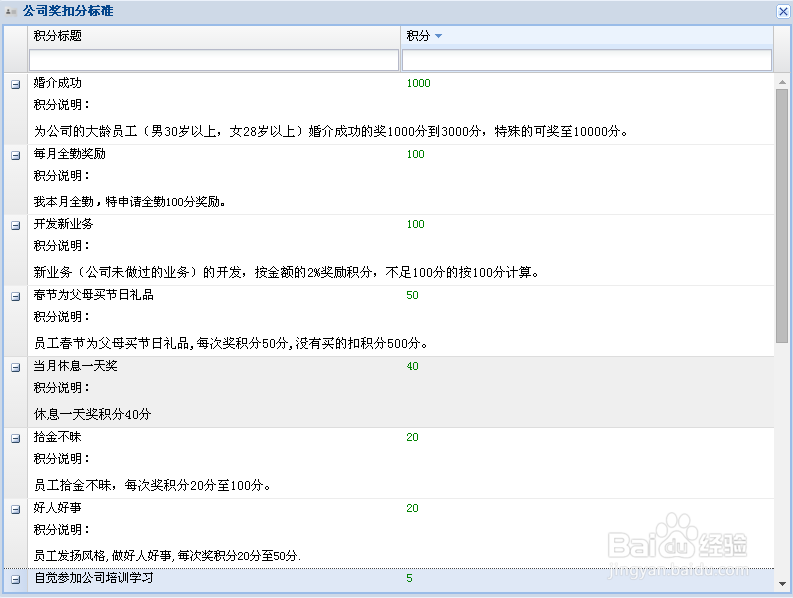Focus the 积分 filter input box
This screenshot has width=793, height=598.
[x=587, y=60]
